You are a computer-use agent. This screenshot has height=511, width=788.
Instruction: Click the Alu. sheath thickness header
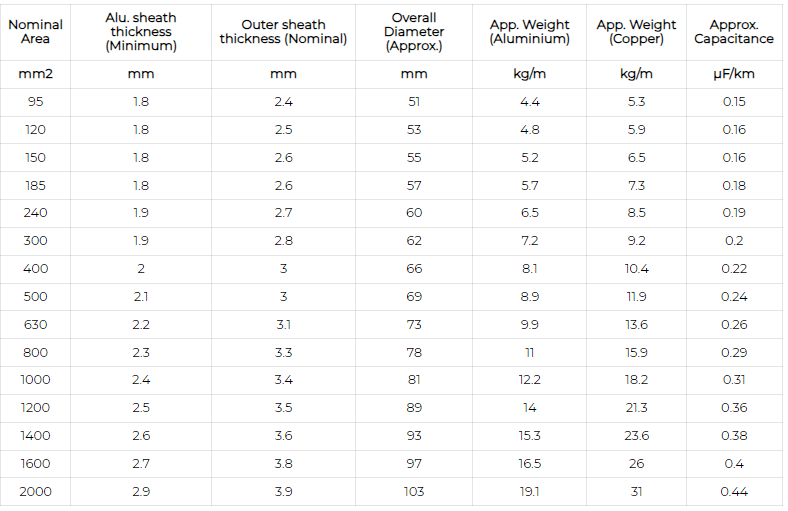[140, 31]
